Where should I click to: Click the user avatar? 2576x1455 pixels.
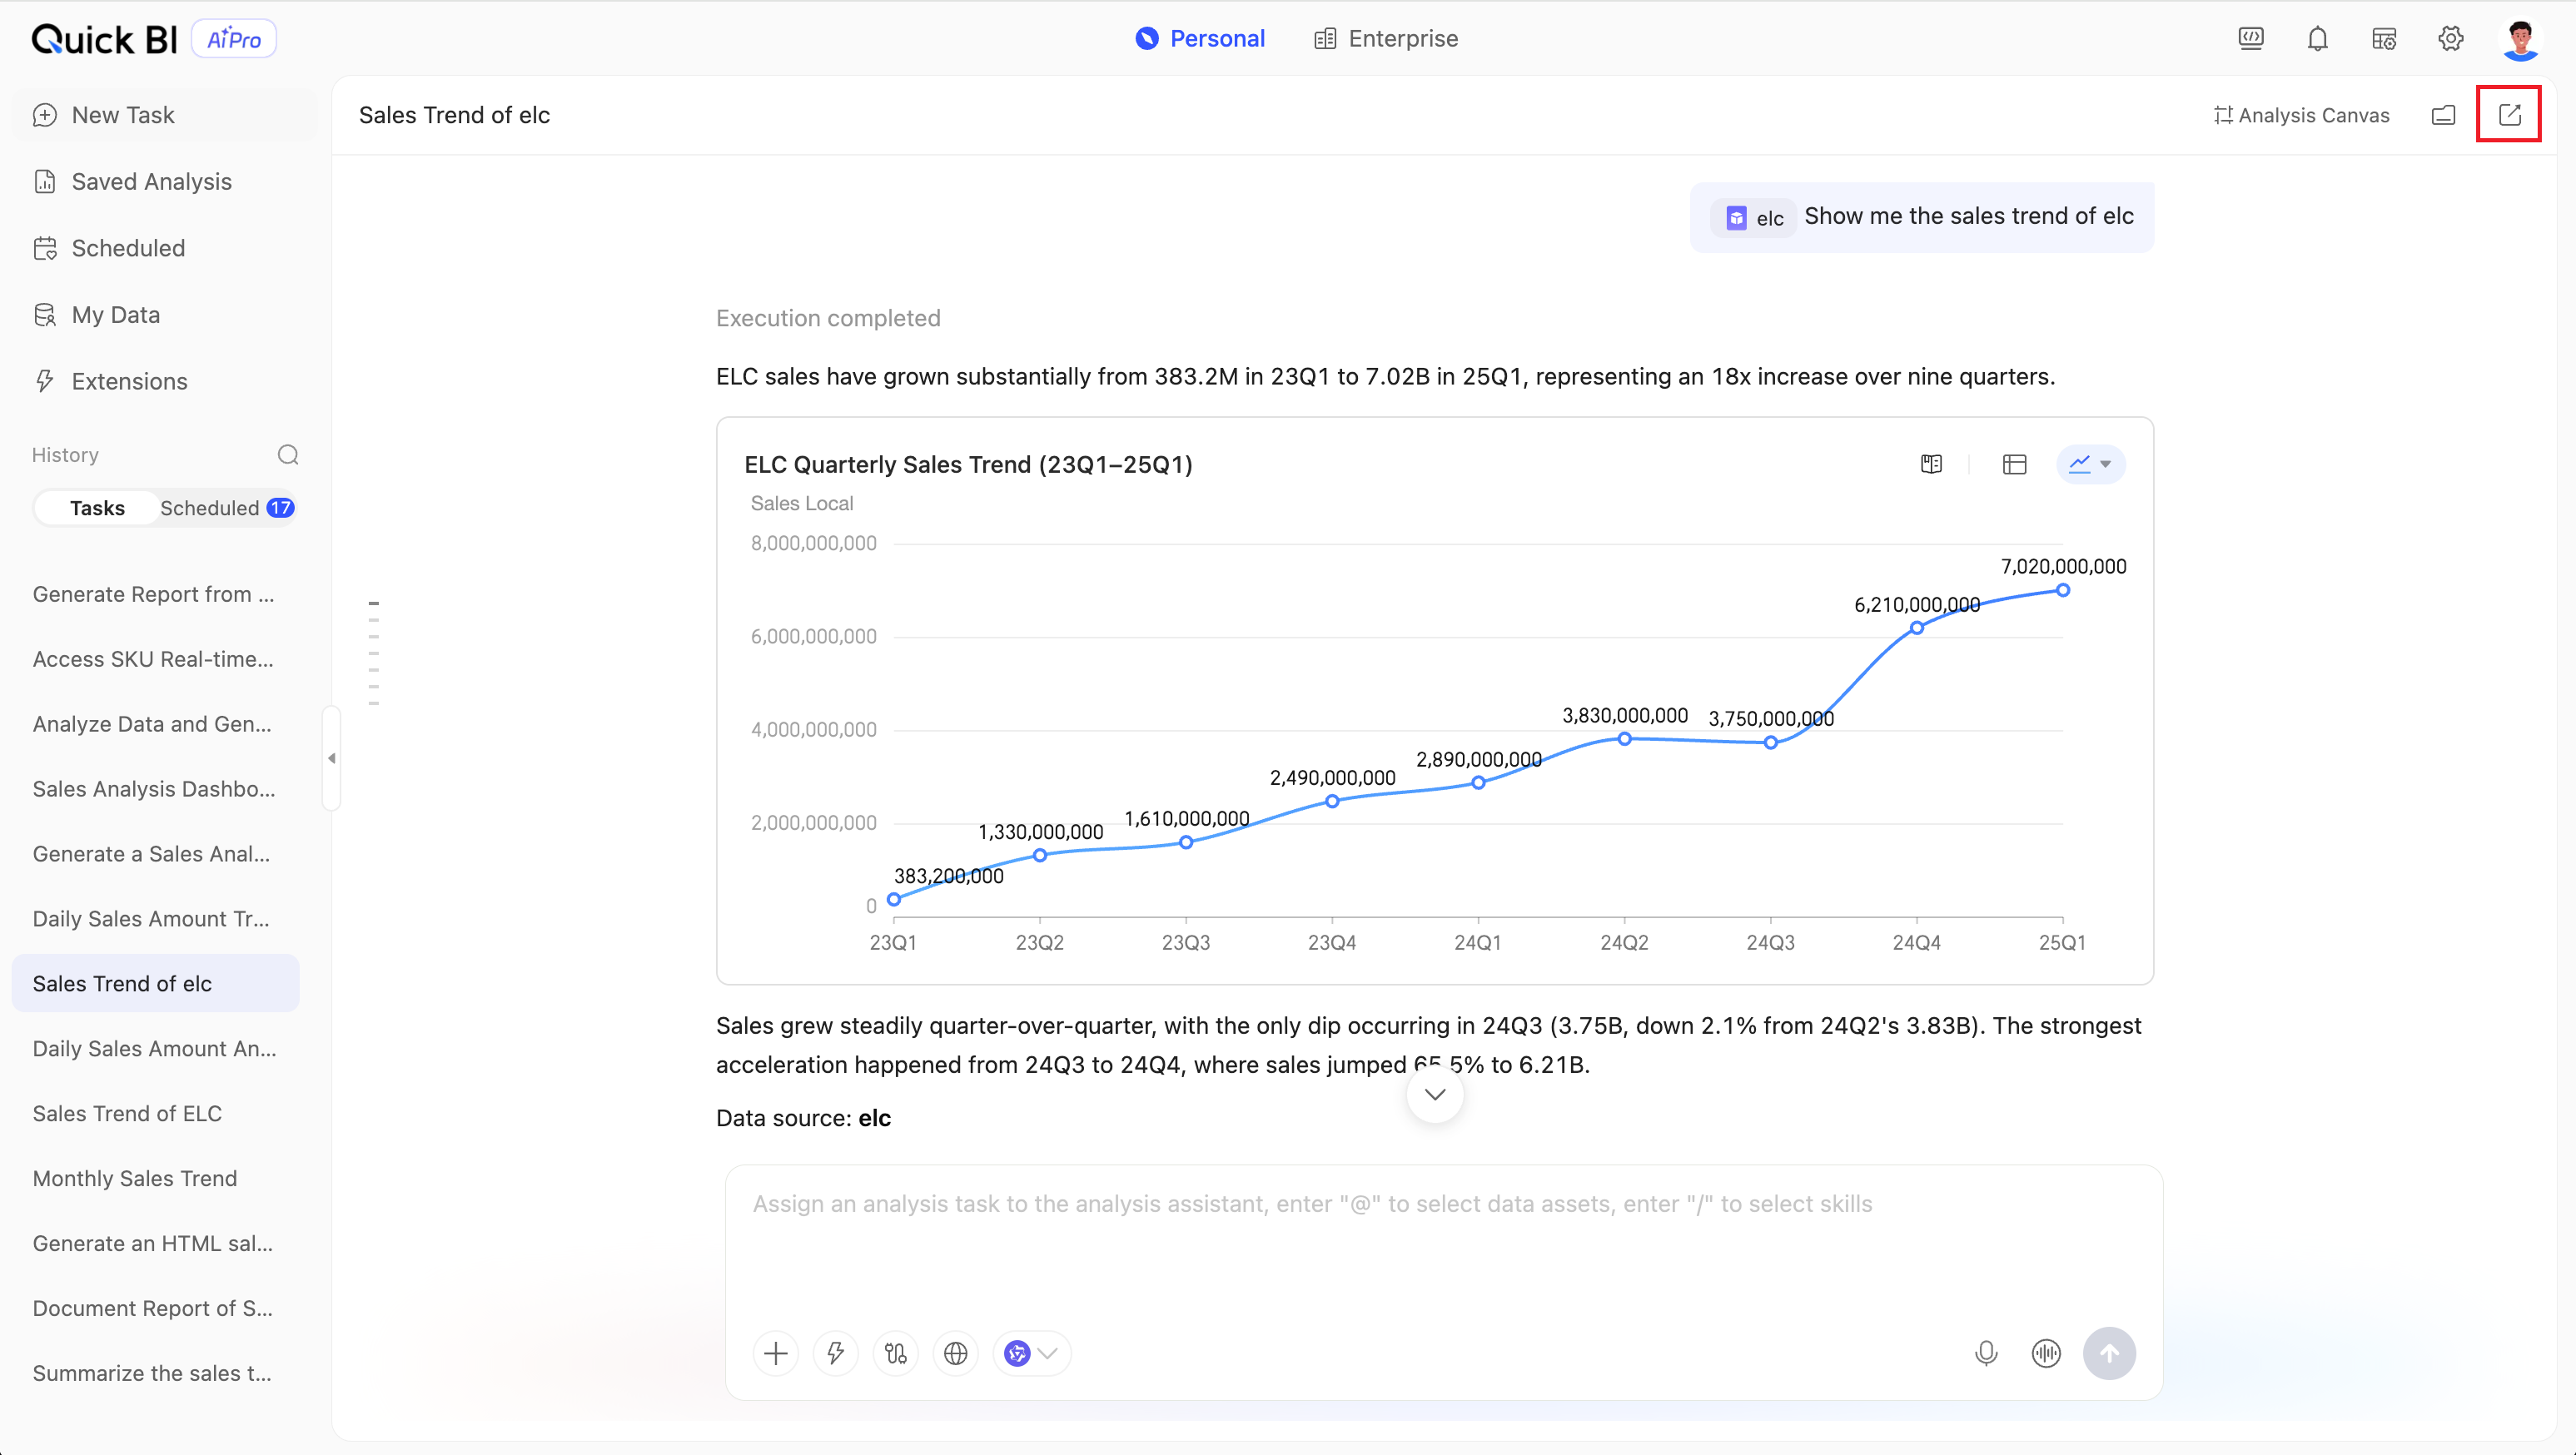(2520, 39)
